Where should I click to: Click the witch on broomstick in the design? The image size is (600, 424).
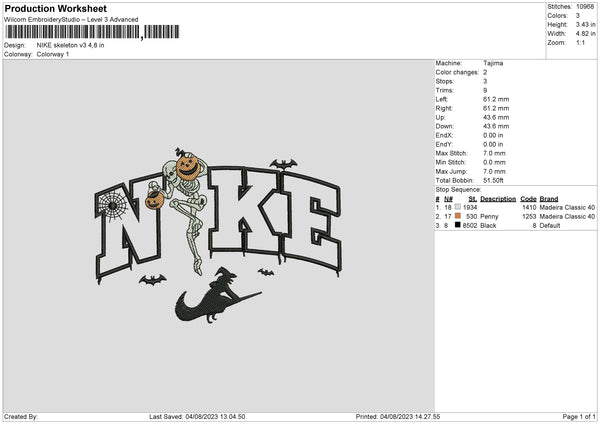click(218, 296)
